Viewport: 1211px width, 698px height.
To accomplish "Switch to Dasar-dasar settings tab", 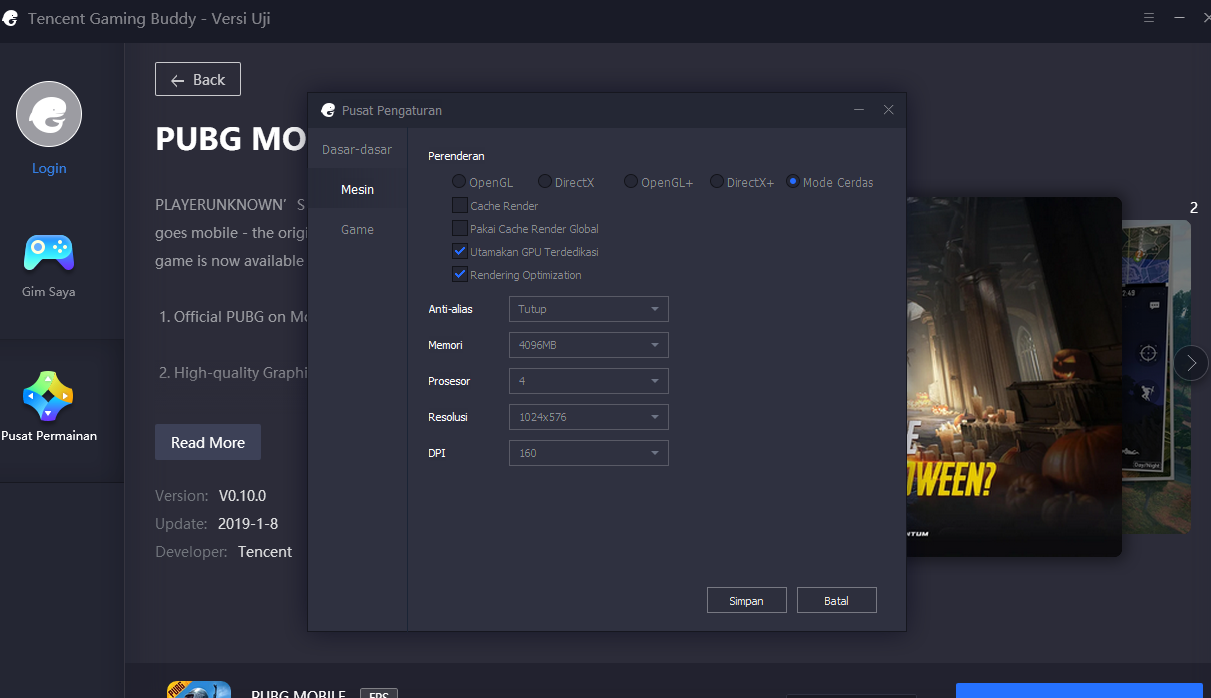I will pyautogui.click(x=357, y=149).
